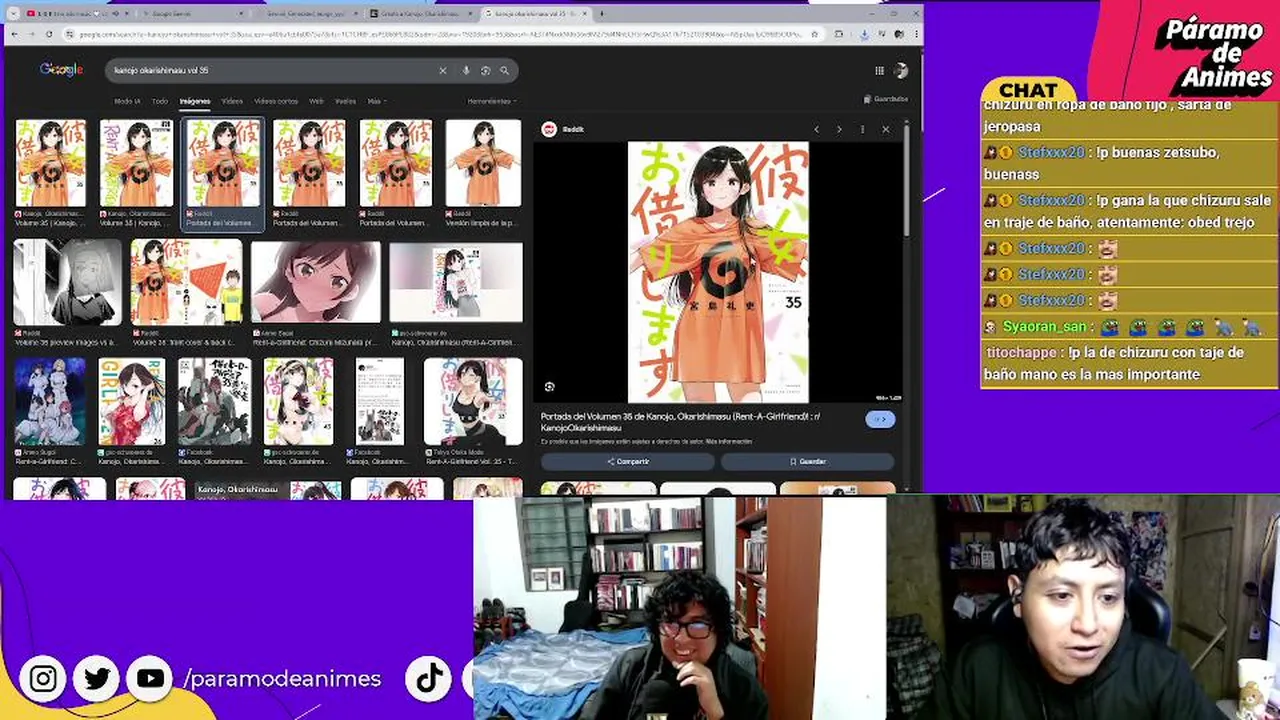Image resolution: width=1280 pixels, height=720 pixels.
Task: Open the first orange cover thumbnail in the top row
Action: click(x=50, y=163)
